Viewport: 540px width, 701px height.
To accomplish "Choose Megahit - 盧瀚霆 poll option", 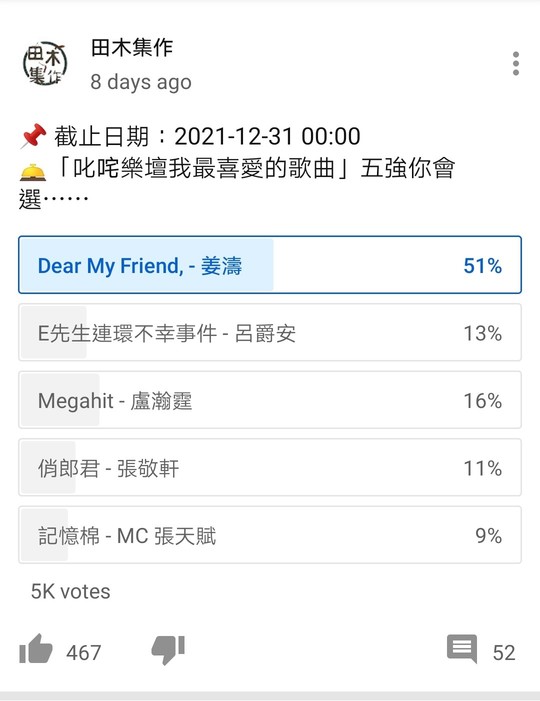I will (x=270, y=400).
